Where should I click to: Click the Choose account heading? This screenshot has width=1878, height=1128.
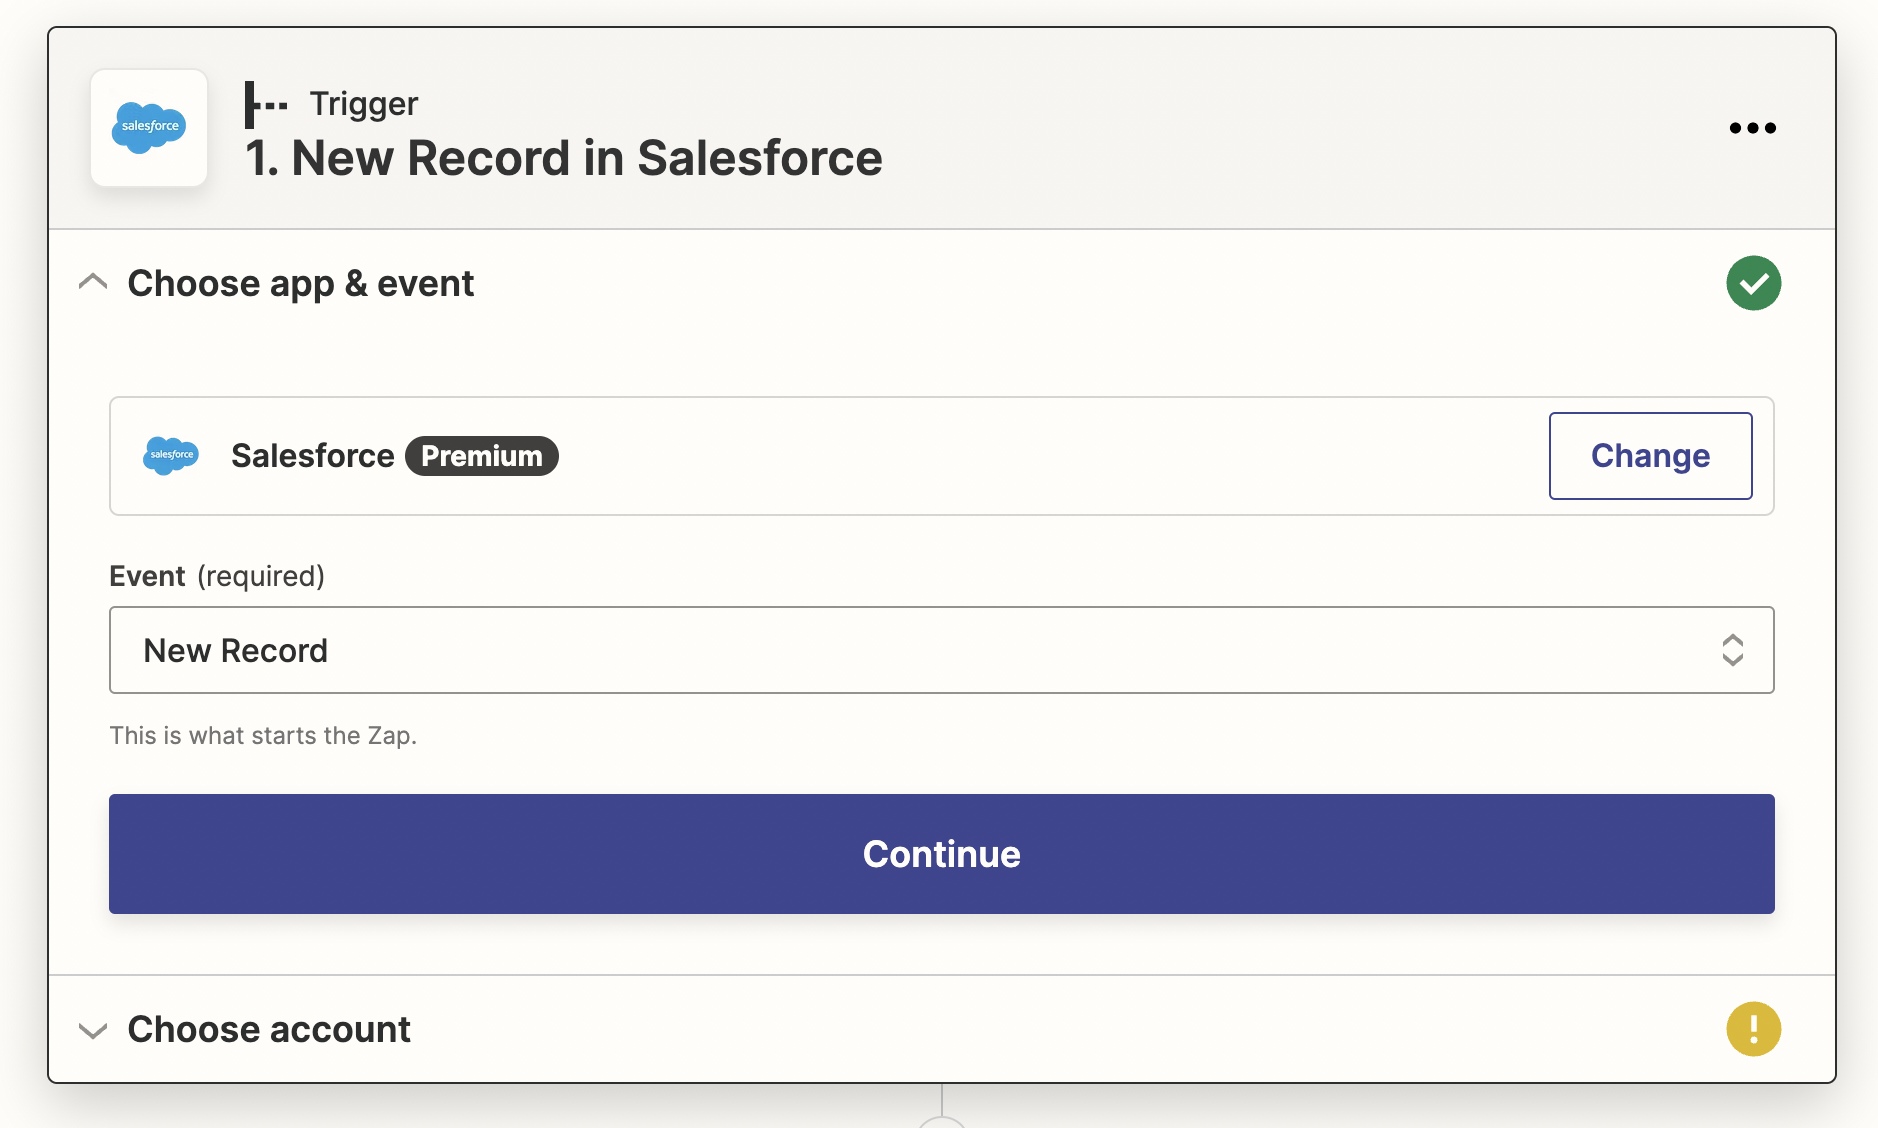267,1028
